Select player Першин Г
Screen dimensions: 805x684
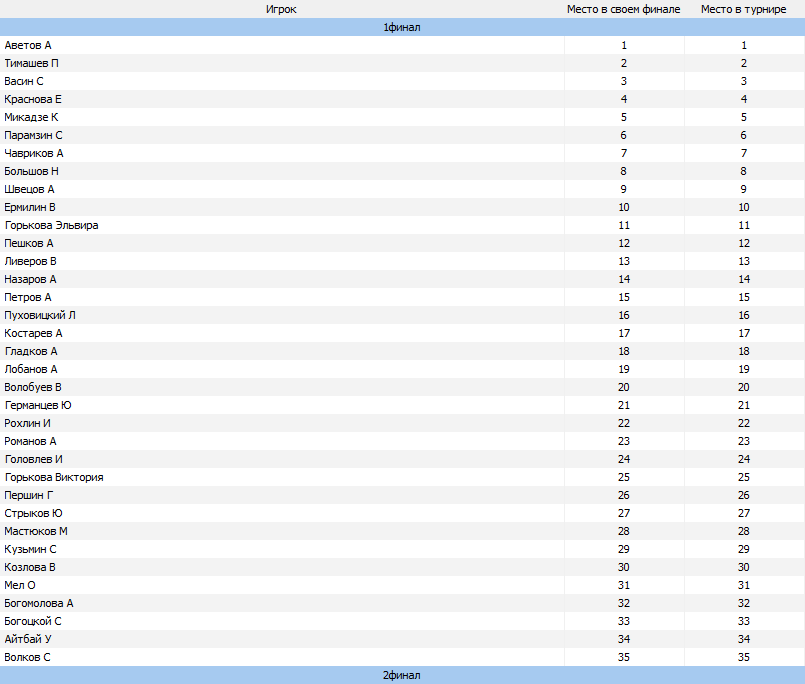[x=29, y=495]
